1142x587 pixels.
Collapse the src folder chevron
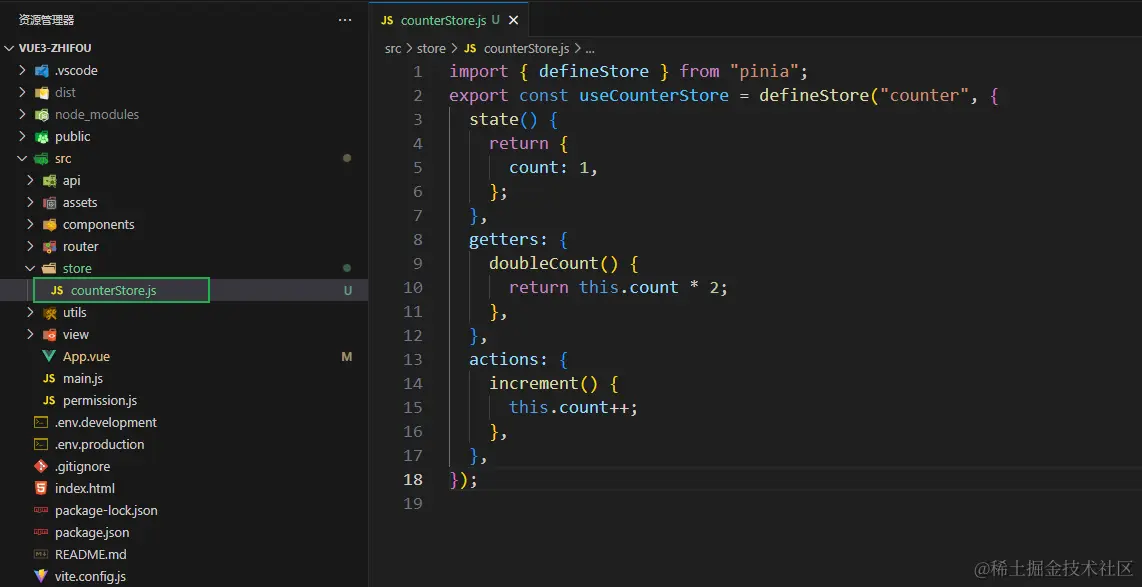coord(23,158)
